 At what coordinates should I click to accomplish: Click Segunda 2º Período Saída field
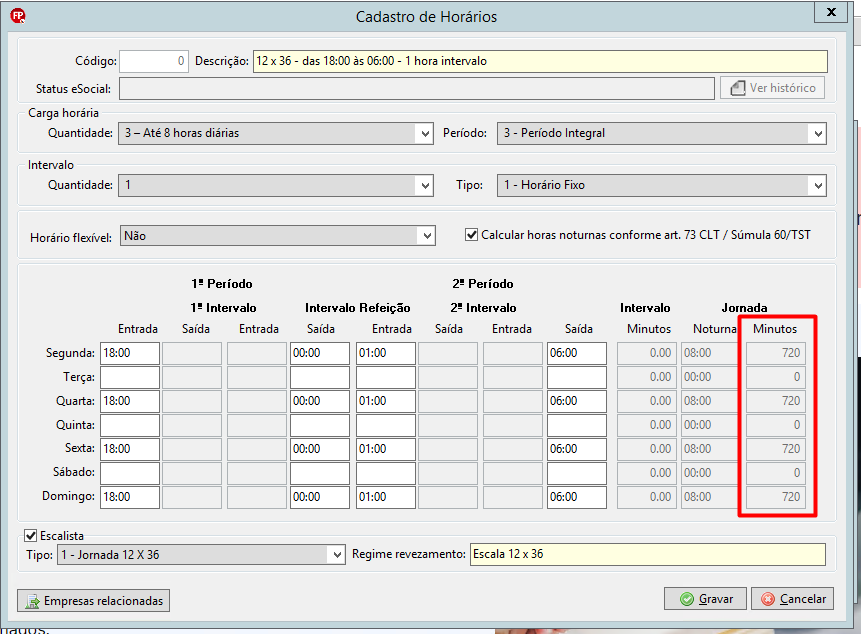pyautogui.click(x=577, y=354)
